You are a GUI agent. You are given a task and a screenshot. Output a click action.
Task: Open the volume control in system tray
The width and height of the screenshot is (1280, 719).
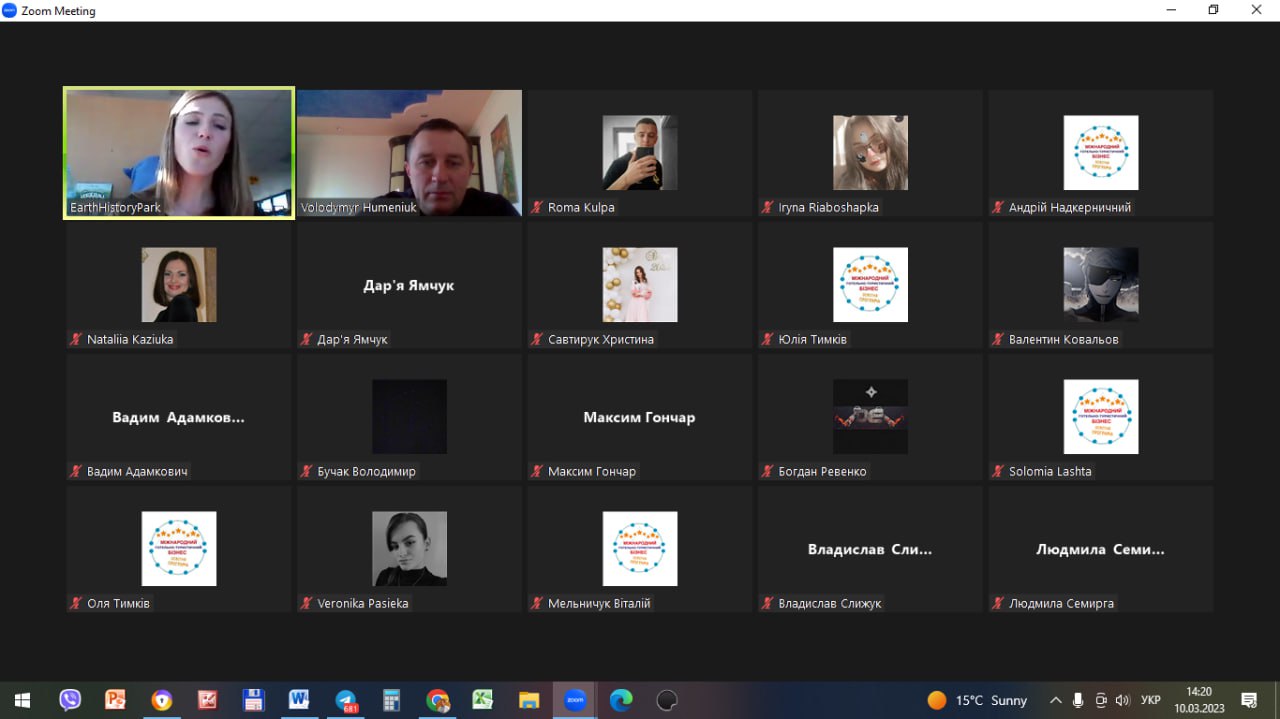pyautogui.click(x=1123, y=700)
